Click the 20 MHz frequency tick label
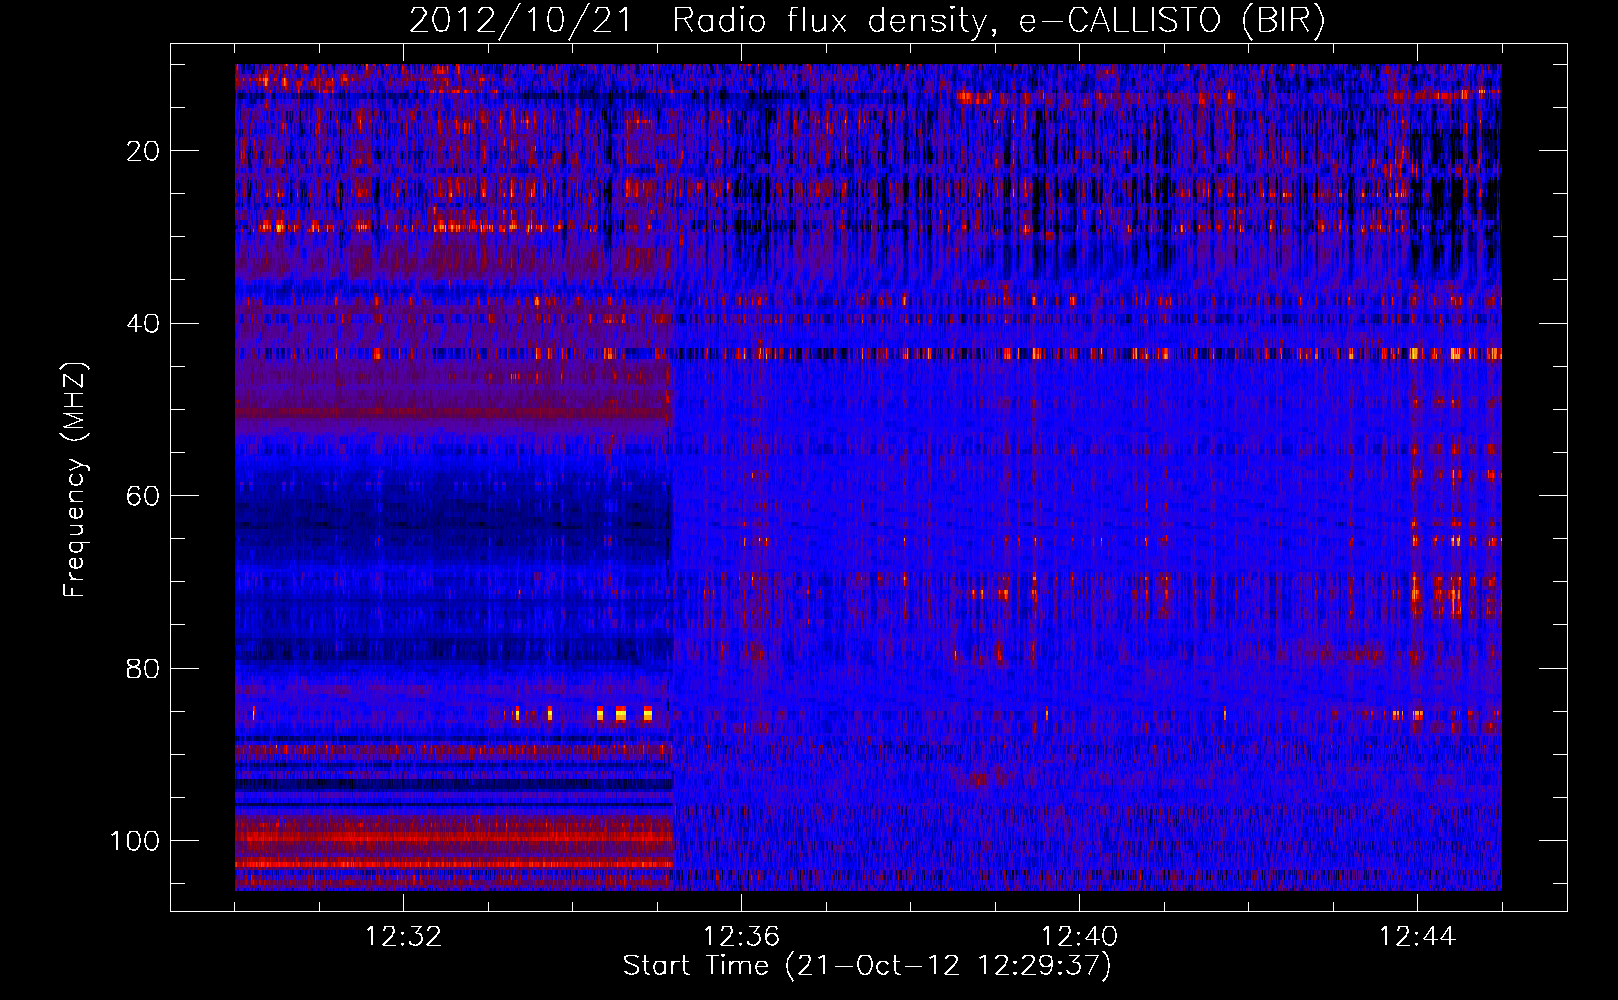Screen dimensions: 1618x1000 [143, 151]
